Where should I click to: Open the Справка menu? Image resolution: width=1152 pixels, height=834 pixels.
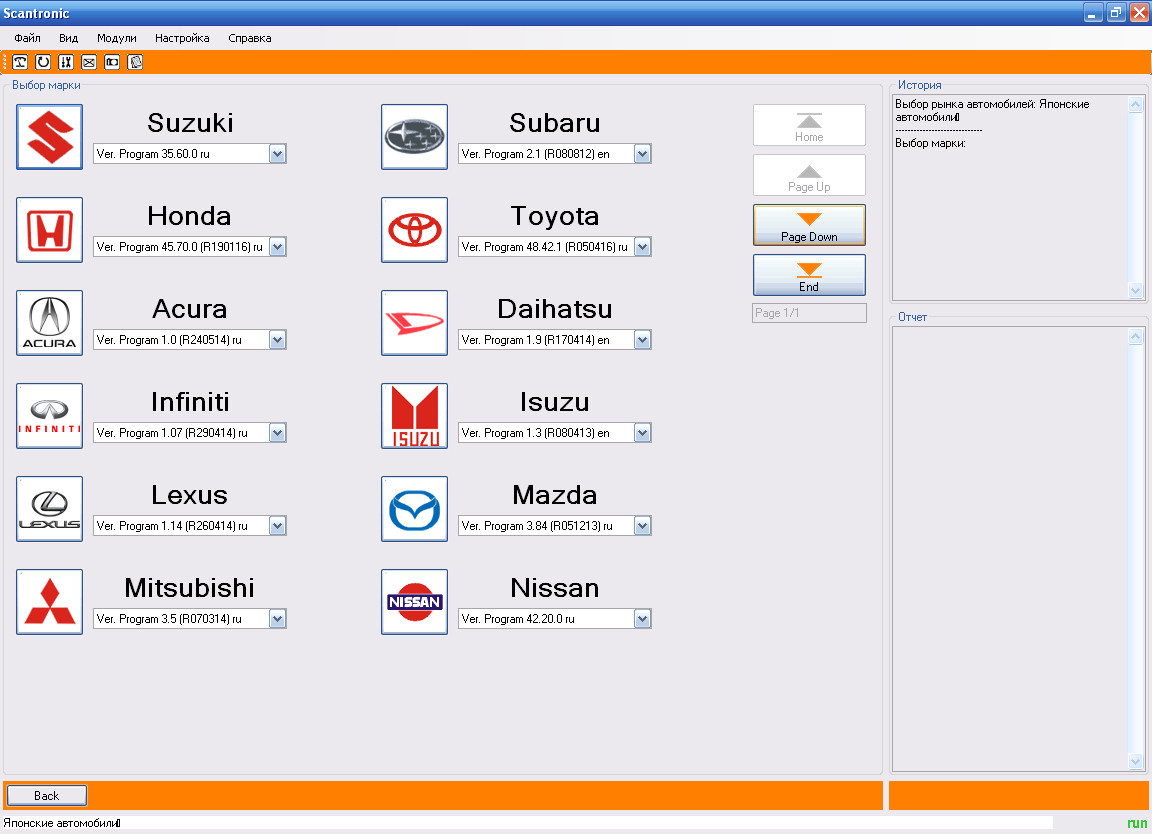click(x=250, y=38)
